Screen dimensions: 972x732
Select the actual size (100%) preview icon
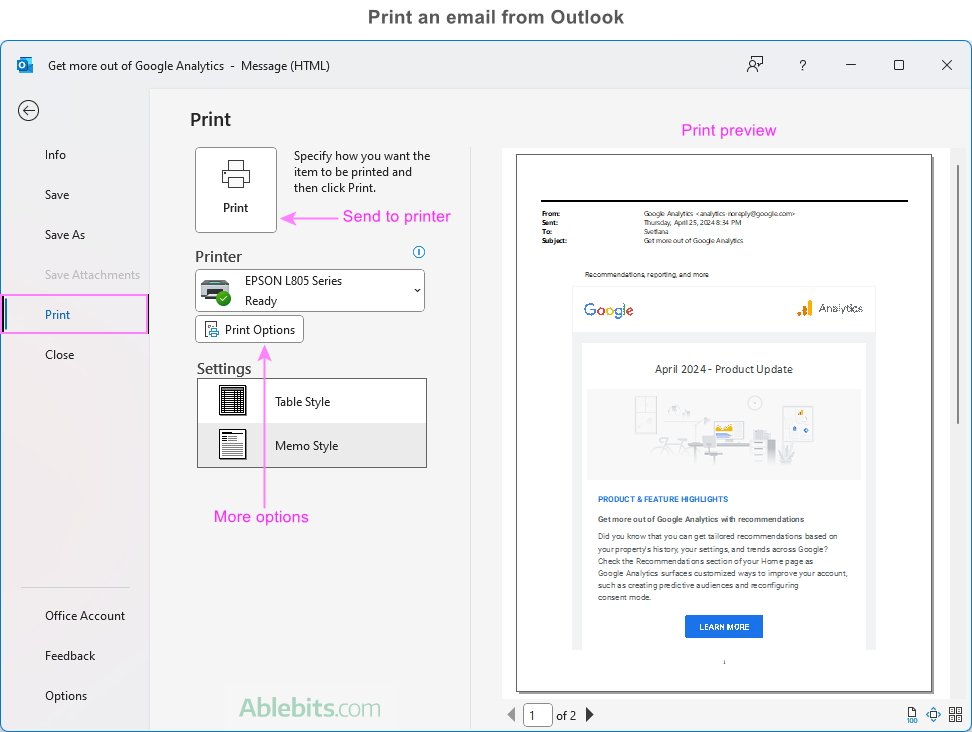tap(912, 714)
